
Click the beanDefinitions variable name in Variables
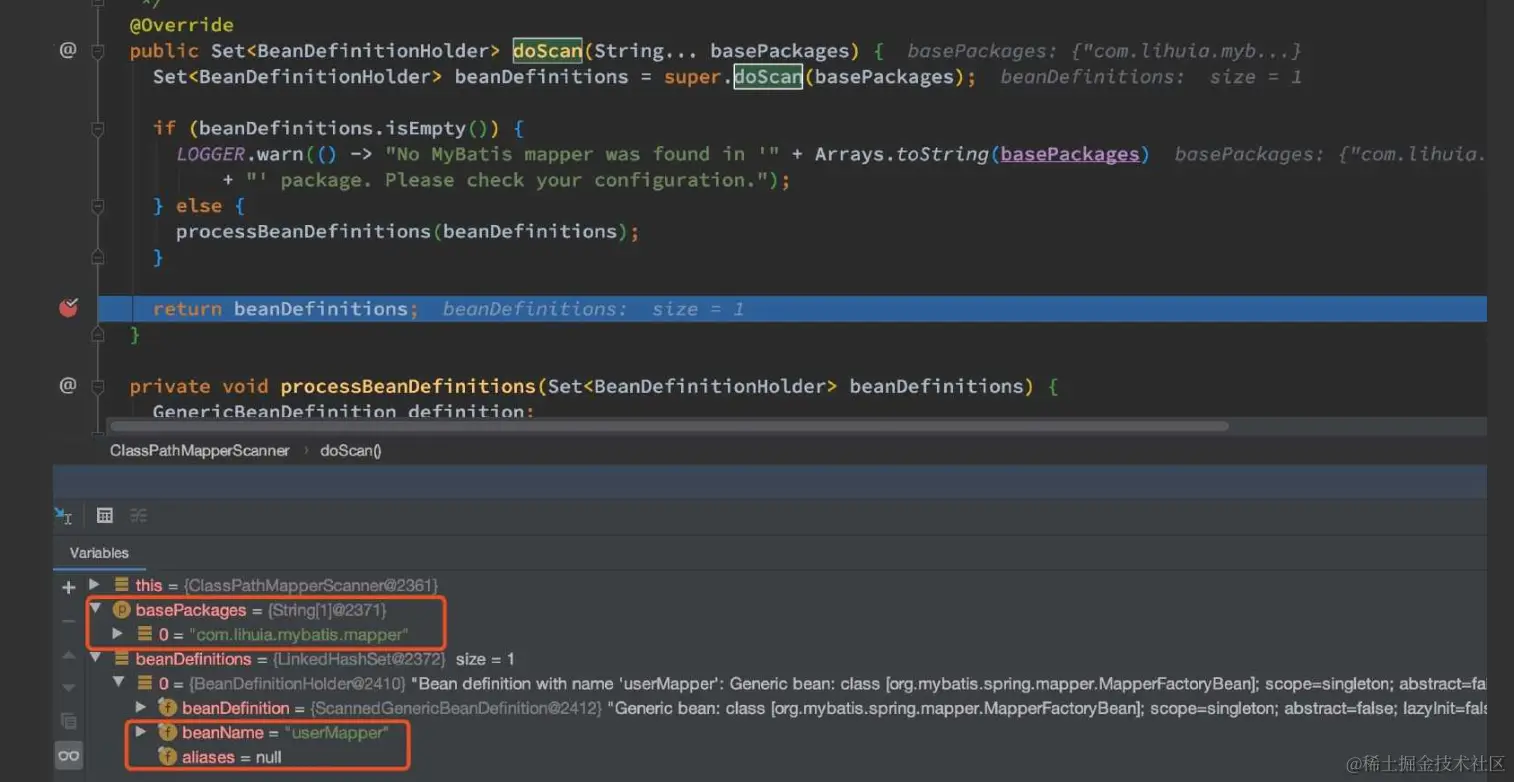pyautogui.click(x=194, y=659)
